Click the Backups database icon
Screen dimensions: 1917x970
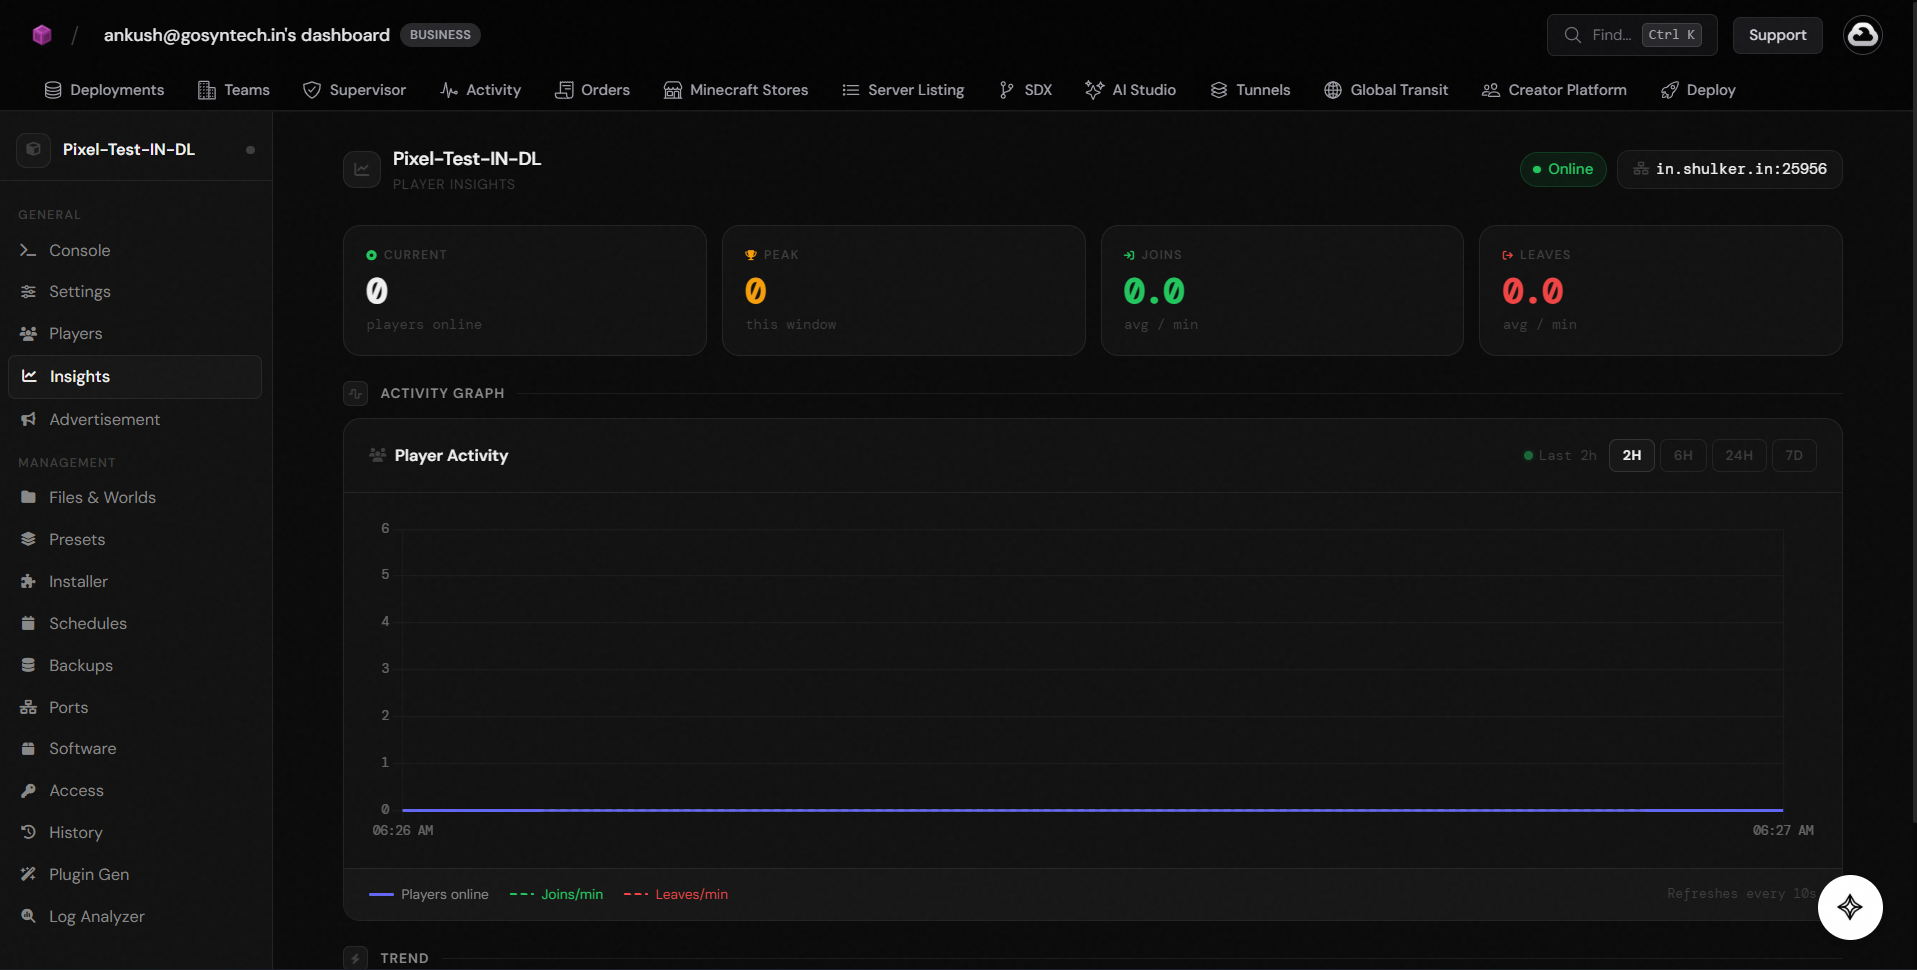click(28, 665)
